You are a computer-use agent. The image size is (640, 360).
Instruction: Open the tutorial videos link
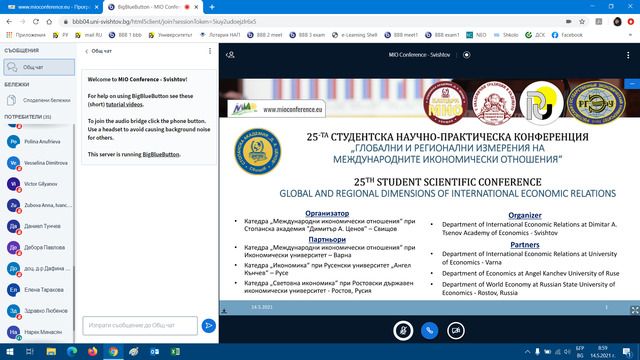(x=124, y=104)
